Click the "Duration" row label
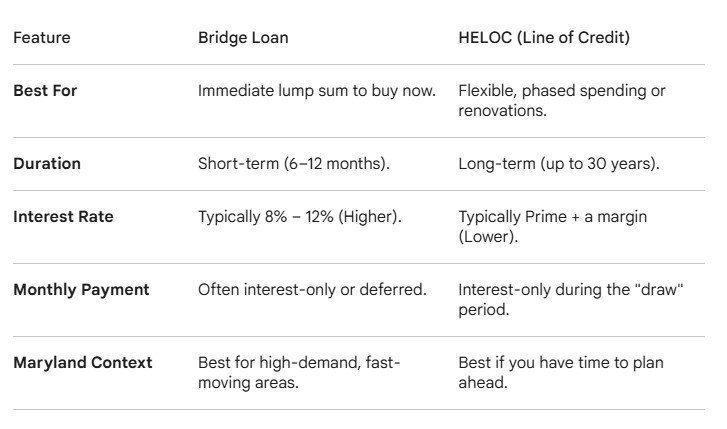This screenshot has width=727, height=429. 46,163
